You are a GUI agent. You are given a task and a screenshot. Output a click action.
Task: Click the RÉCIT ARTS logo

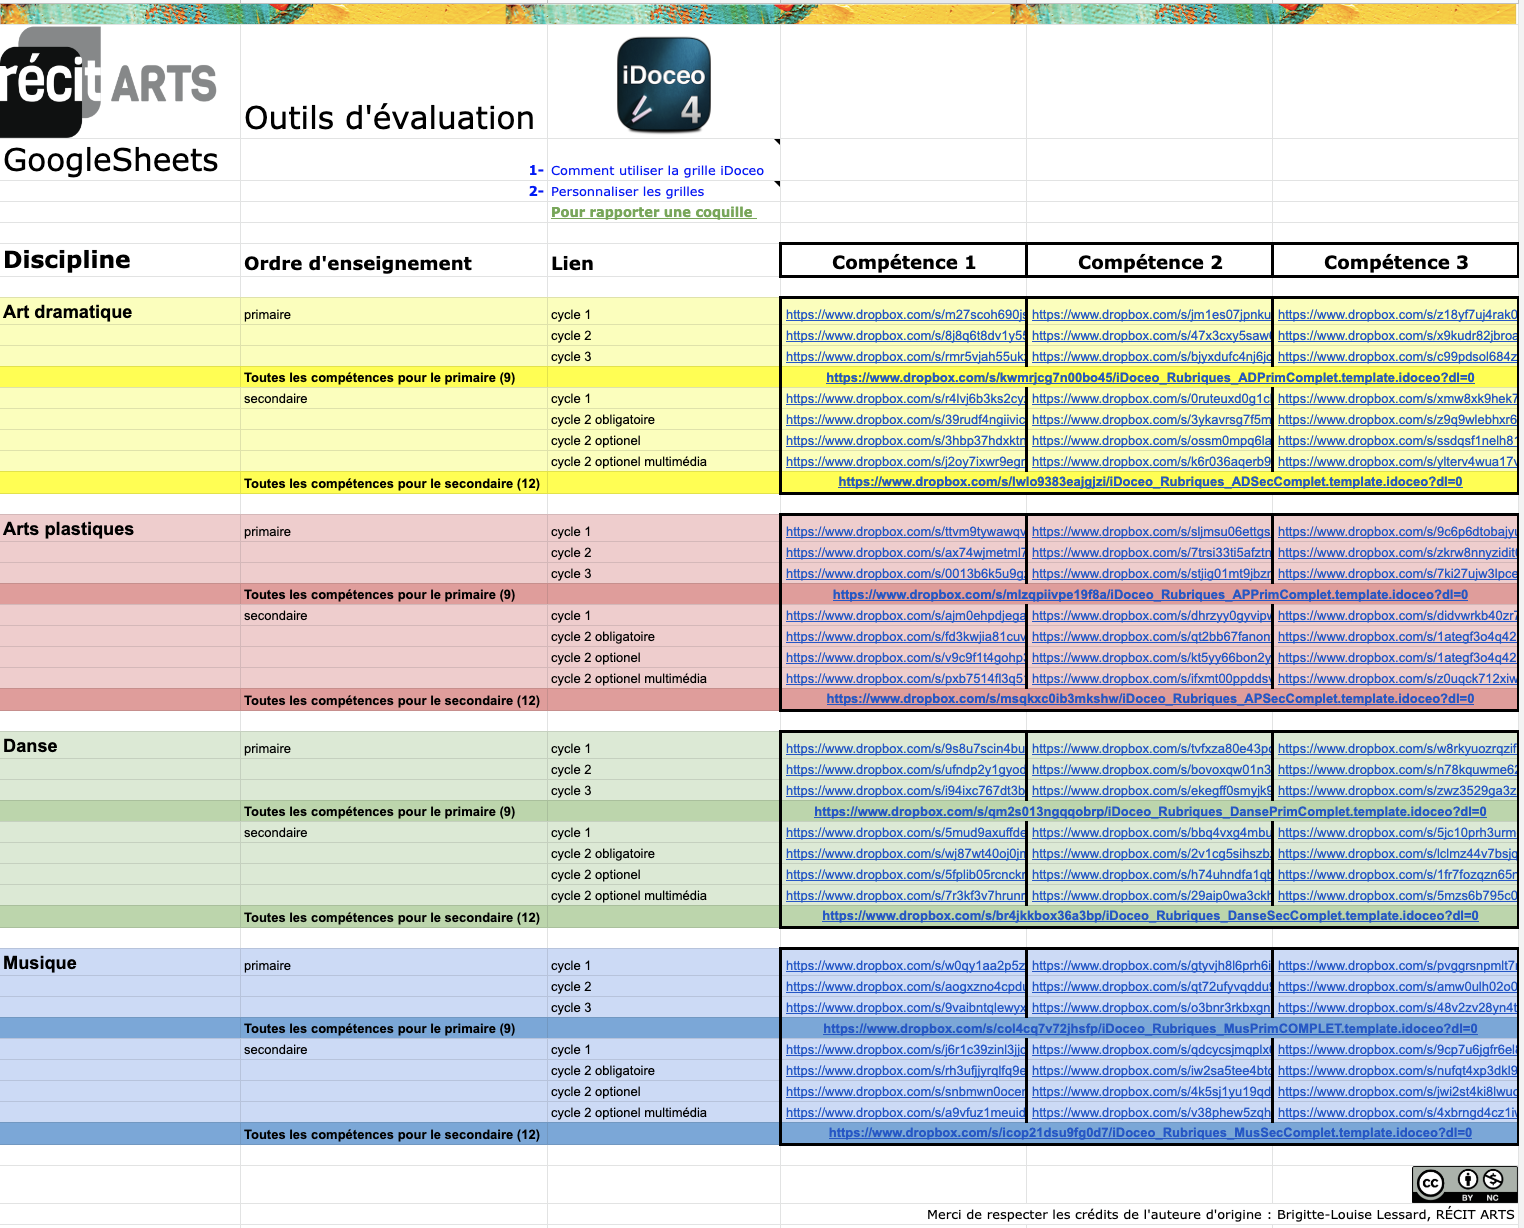pos(108,82)
